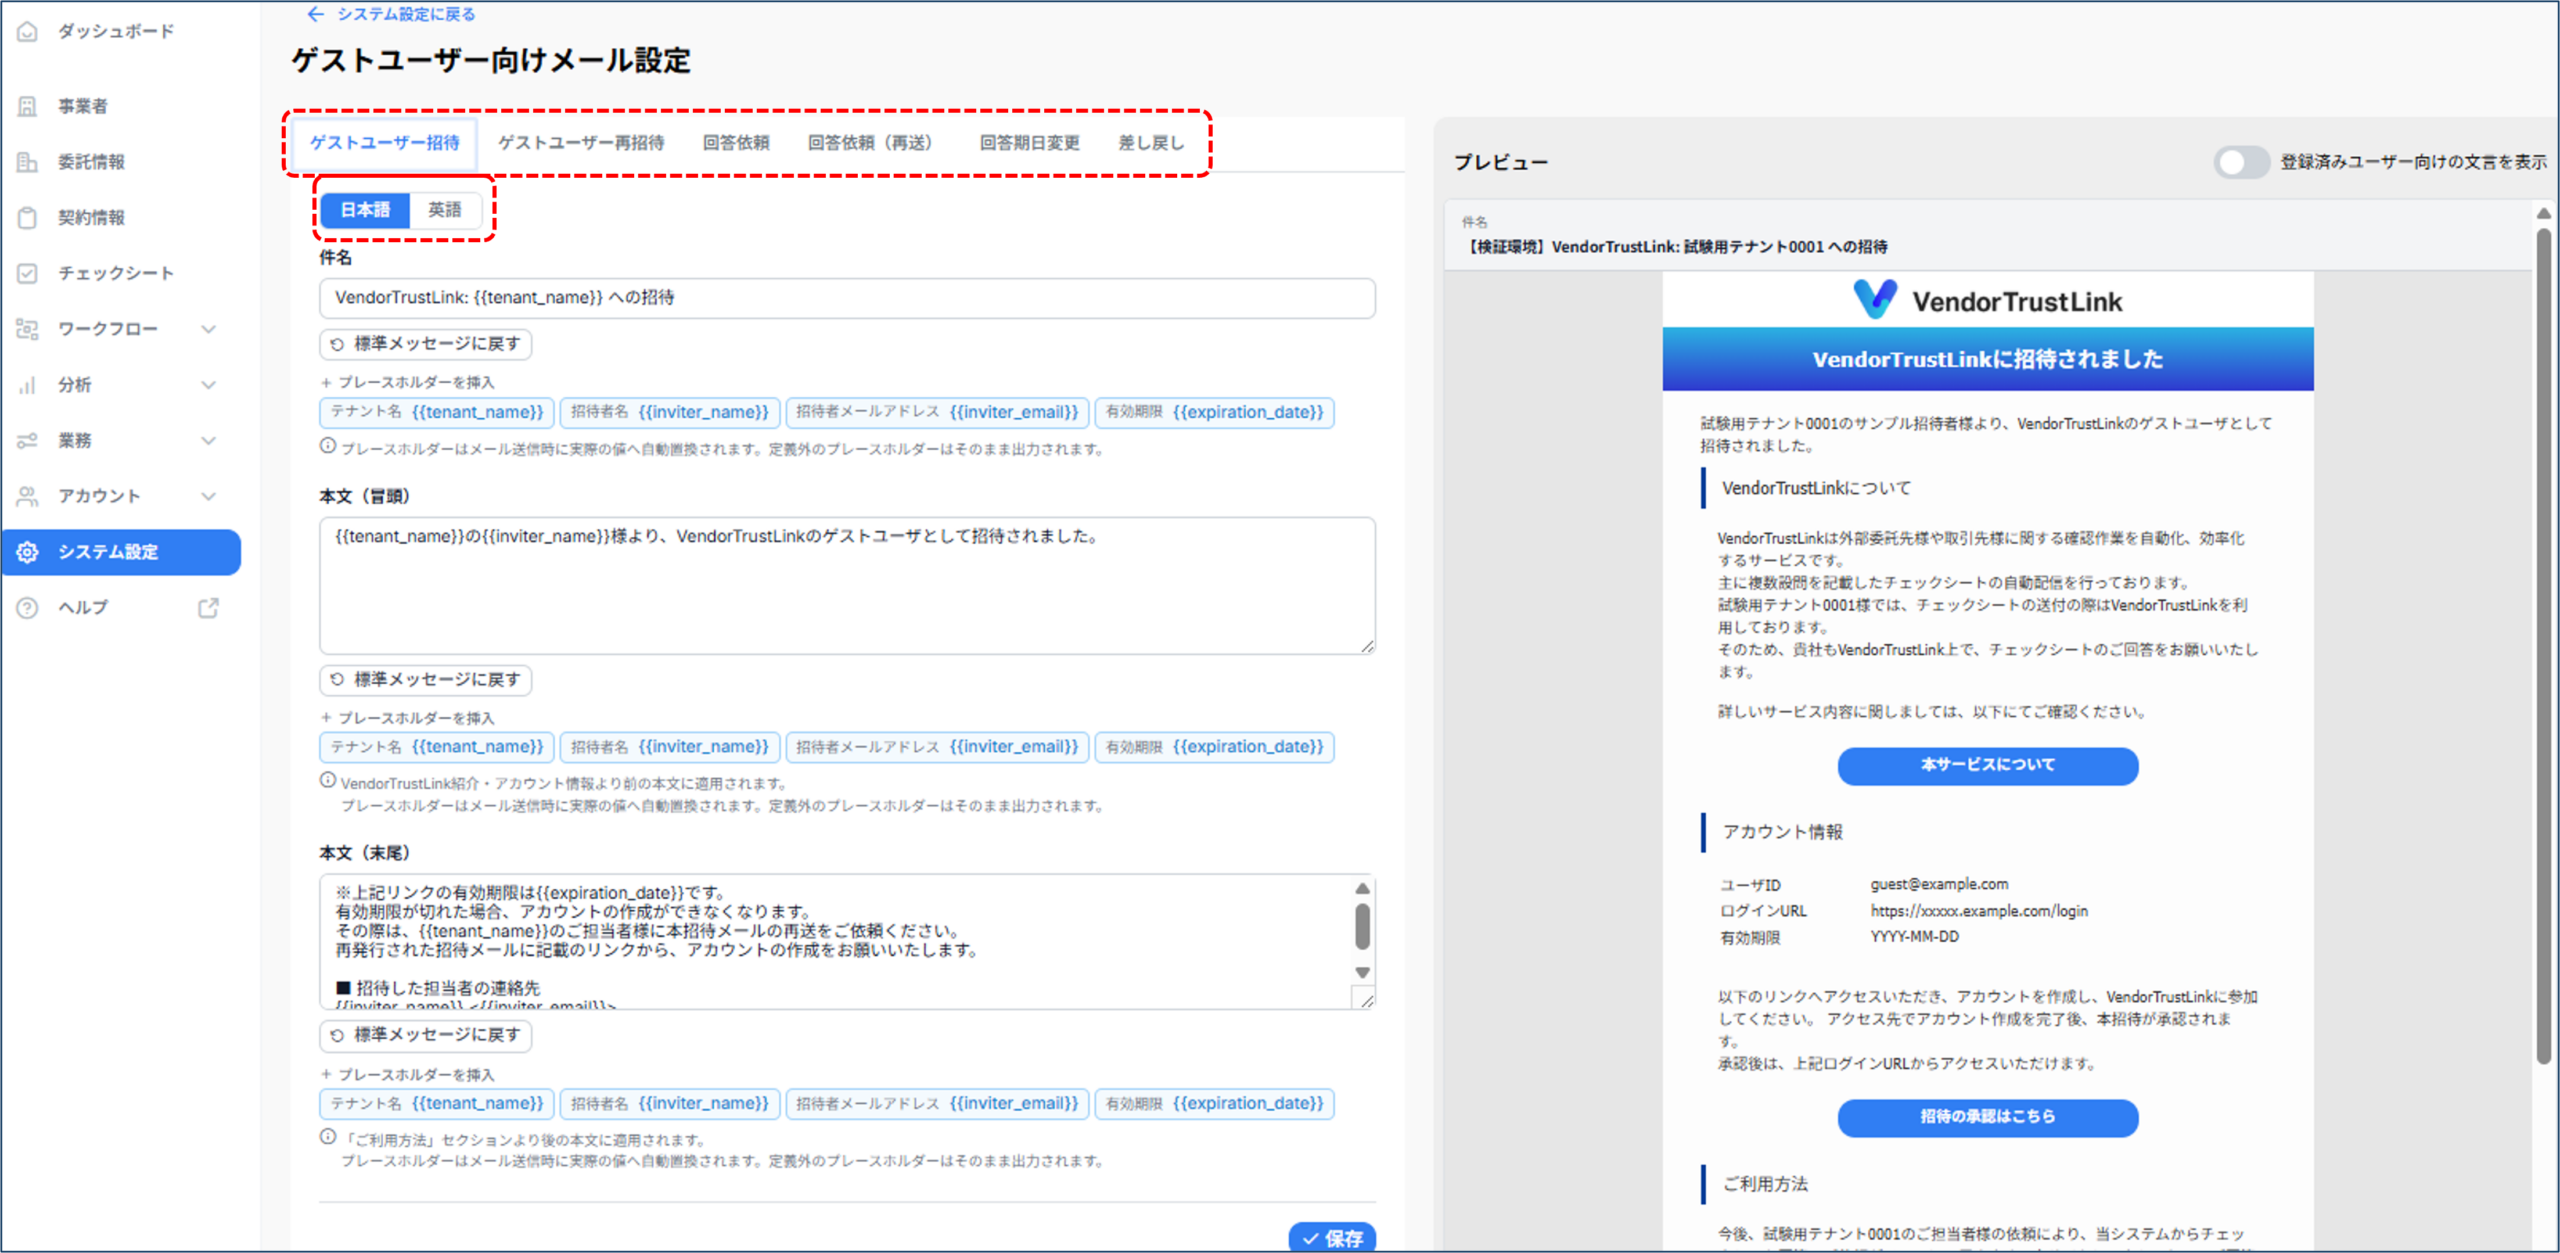This screenshot has height=1253, width=2560.
Task: Click the 分析 bar chart icon
Action: click(28, 385)
